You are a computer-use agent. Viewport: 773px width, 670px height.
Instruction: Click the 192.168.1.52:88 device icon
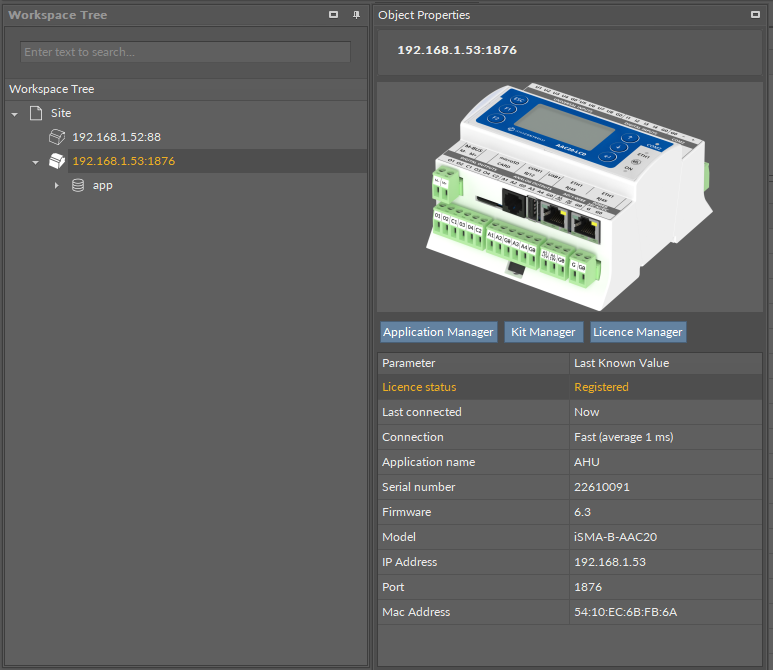point(57,137)
